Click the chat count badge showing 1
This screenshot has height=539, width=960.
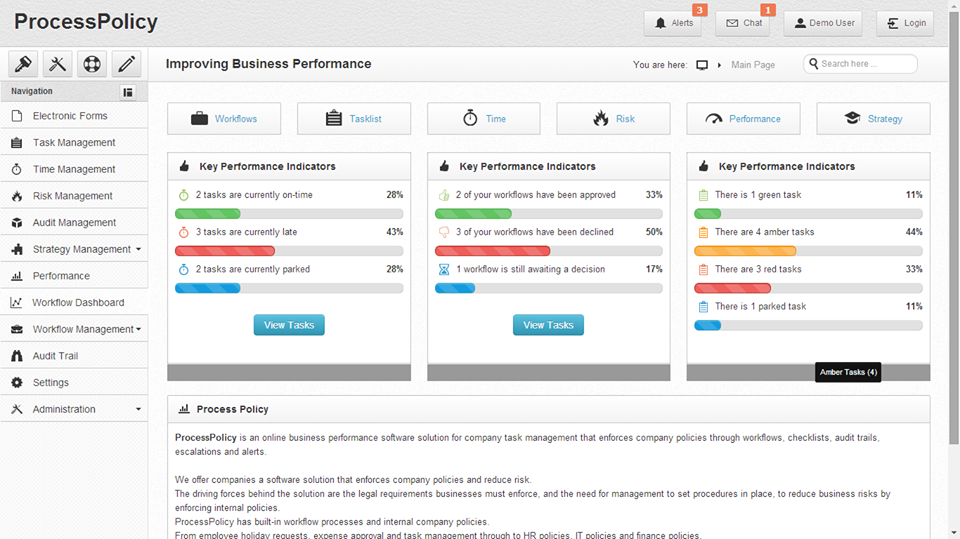point(768,10)
